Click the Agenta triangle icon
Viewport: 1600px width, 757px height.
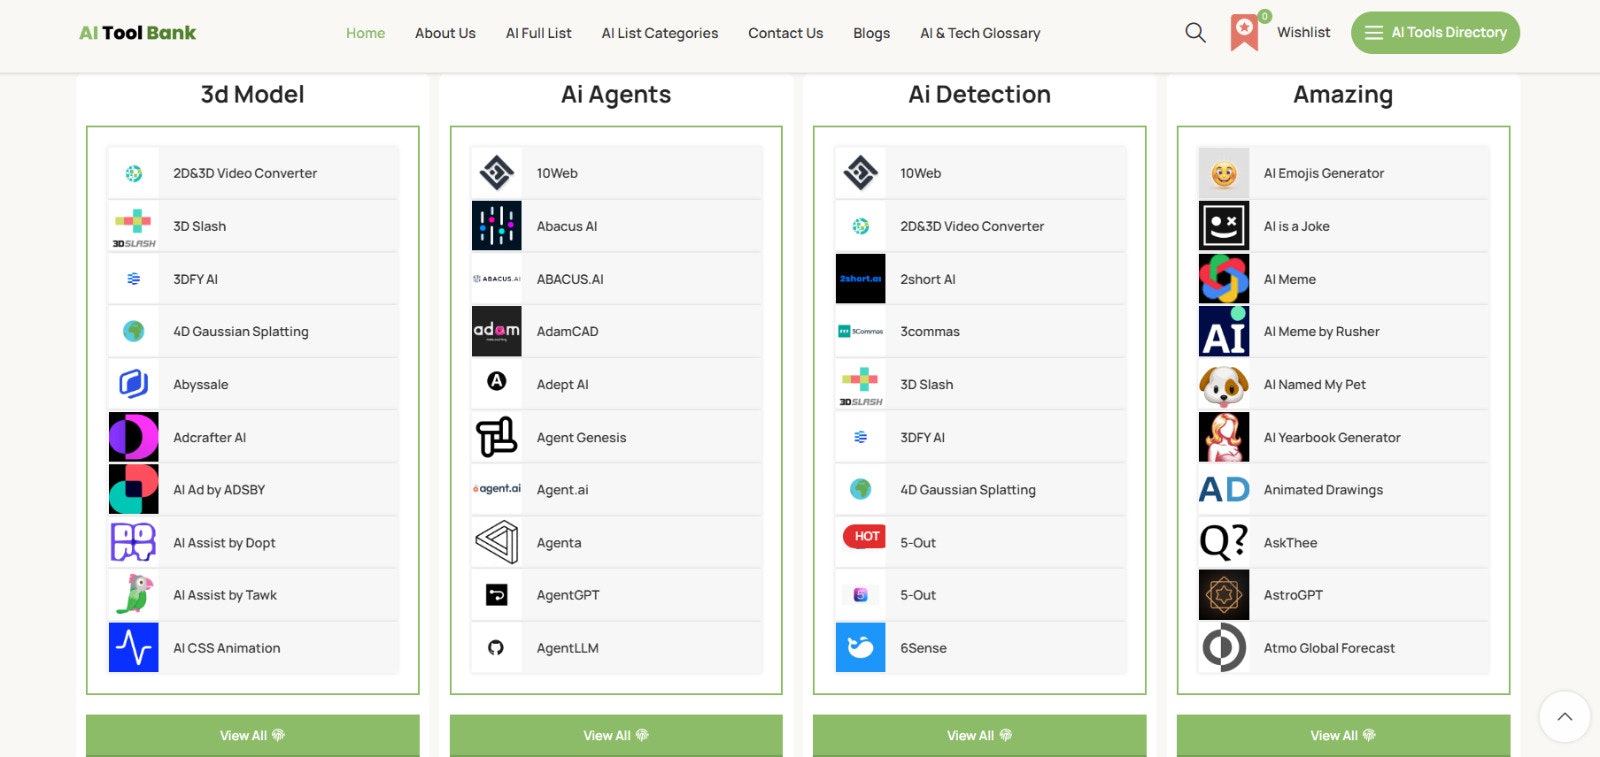coord(497,542)
